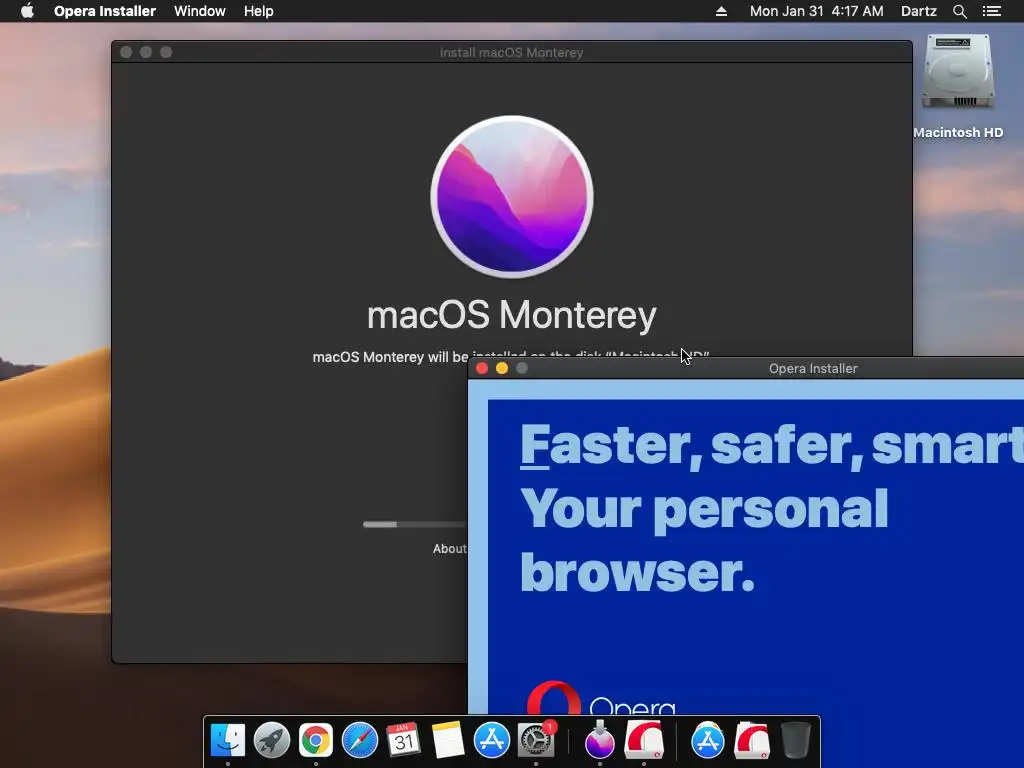Image resolution: width=1024 pixels, height=768 pixels.
Task: Close the Opera Installer window
Action: pyautogui.click(x=482, y=368)
